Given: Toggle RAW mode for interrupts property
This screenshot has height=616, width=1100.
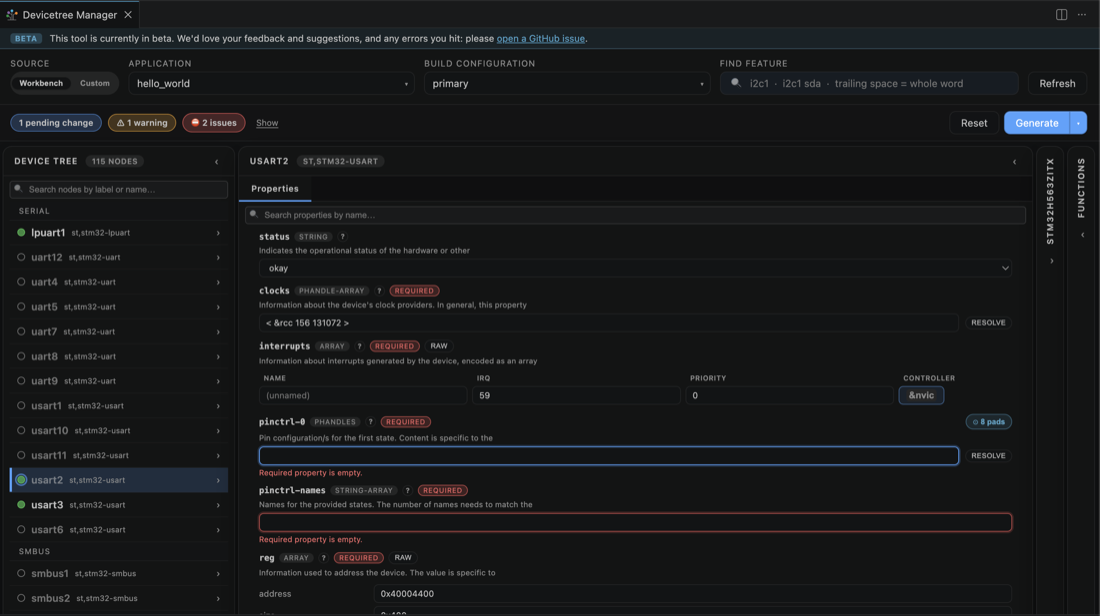Looking at the screenshot, I should (438, 346).
